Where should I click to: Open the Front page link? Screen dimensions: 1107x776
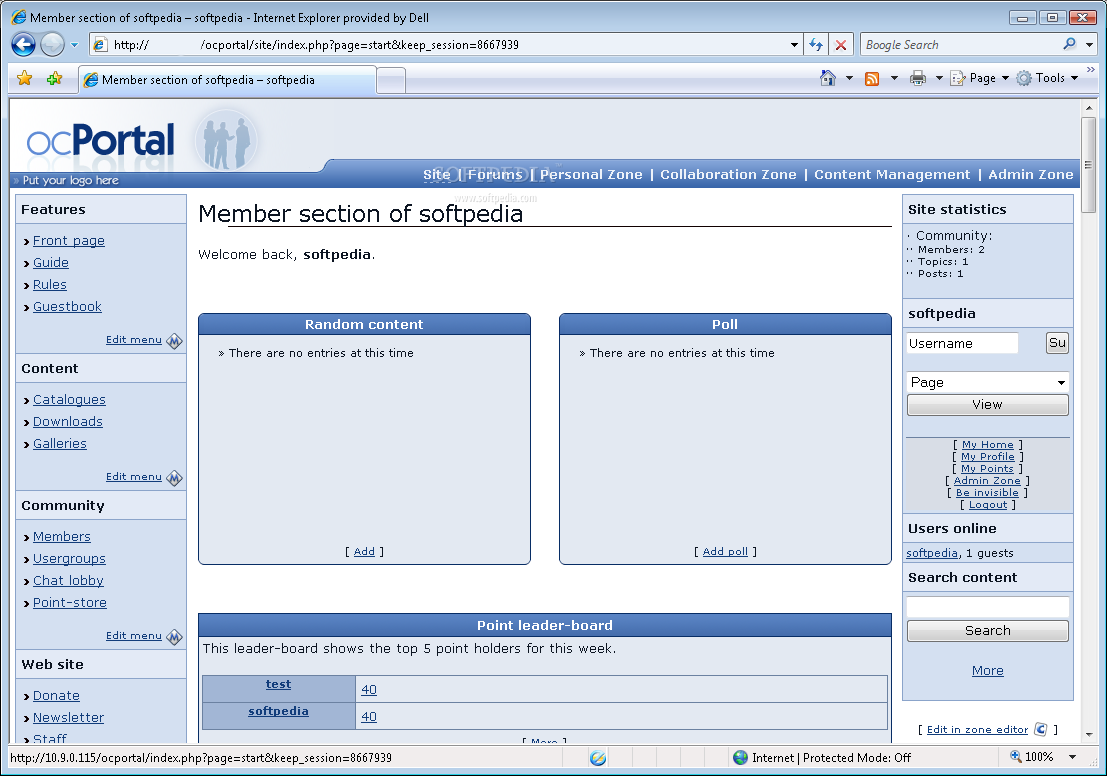[x=68, y=241]
